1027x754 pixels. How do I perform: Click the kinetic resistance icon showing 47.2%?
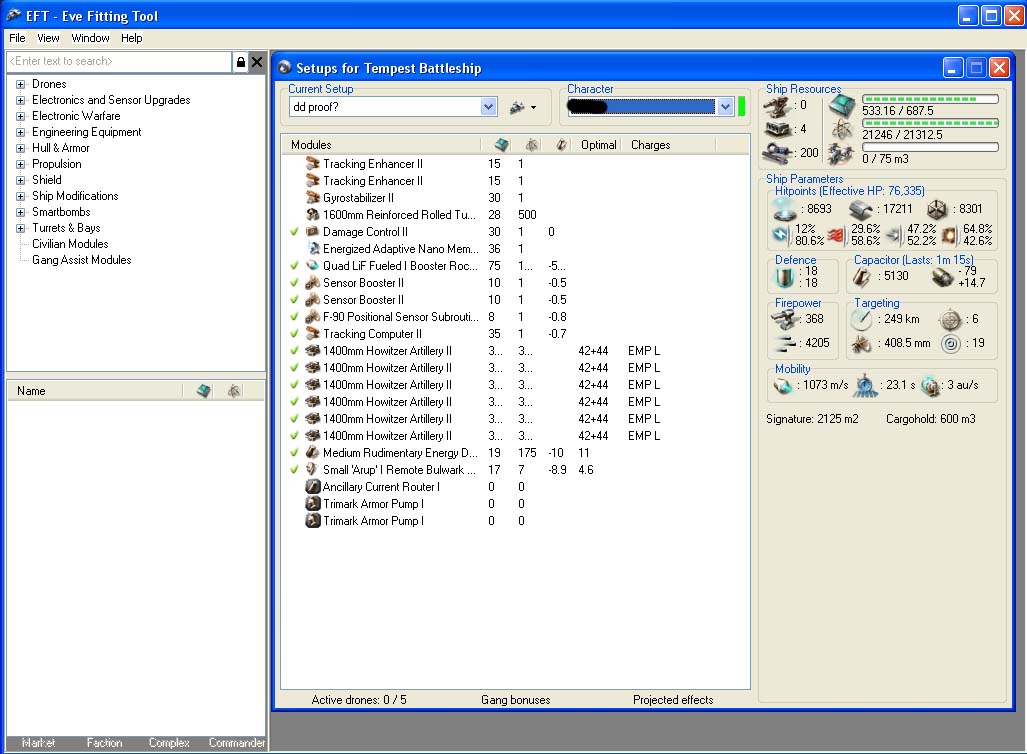[x=893, y=235]
